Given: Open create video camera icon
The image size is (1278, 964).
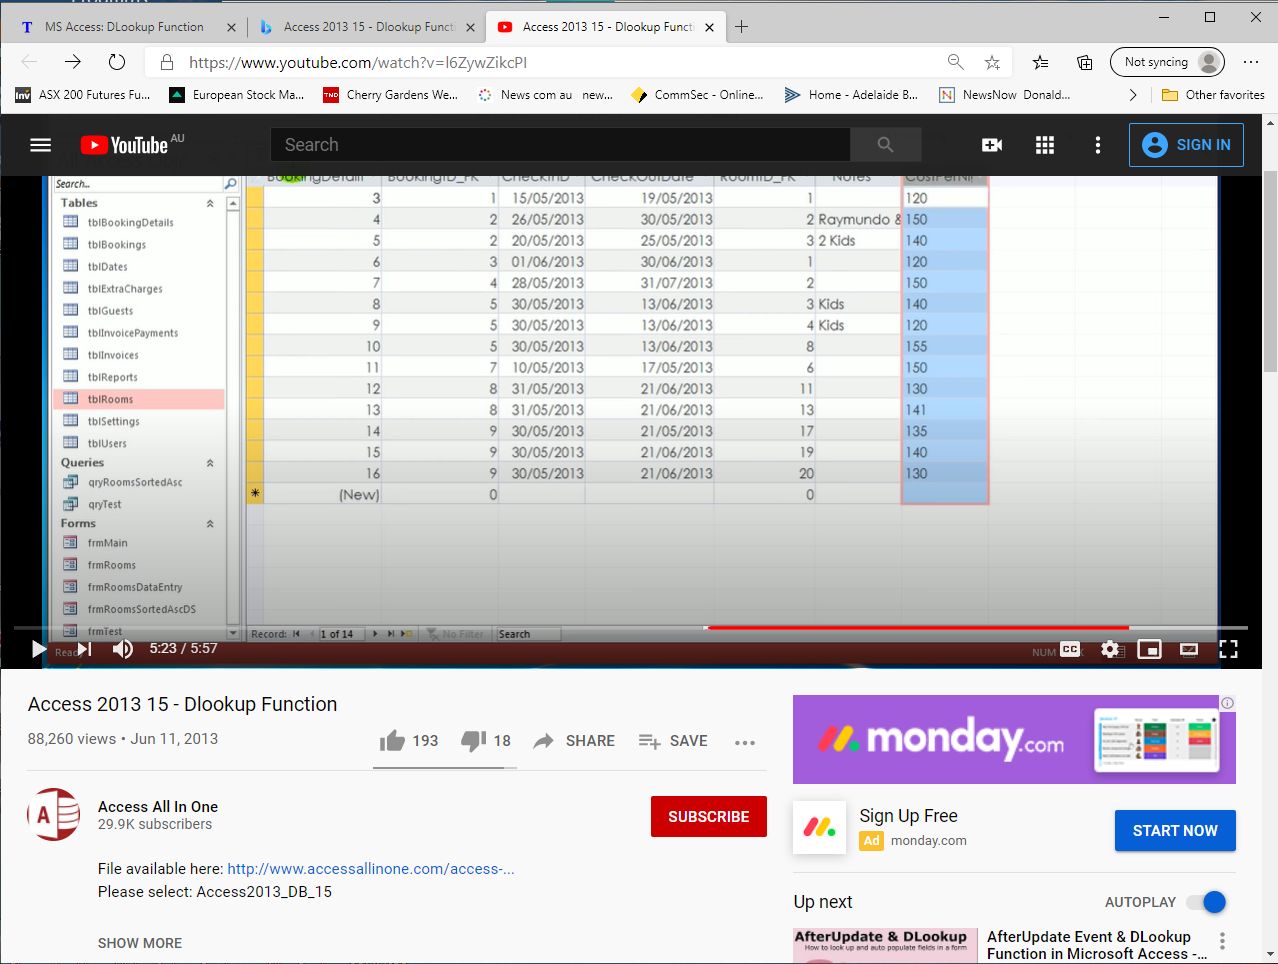Looking at the screenshot, I should coord(992,145).
